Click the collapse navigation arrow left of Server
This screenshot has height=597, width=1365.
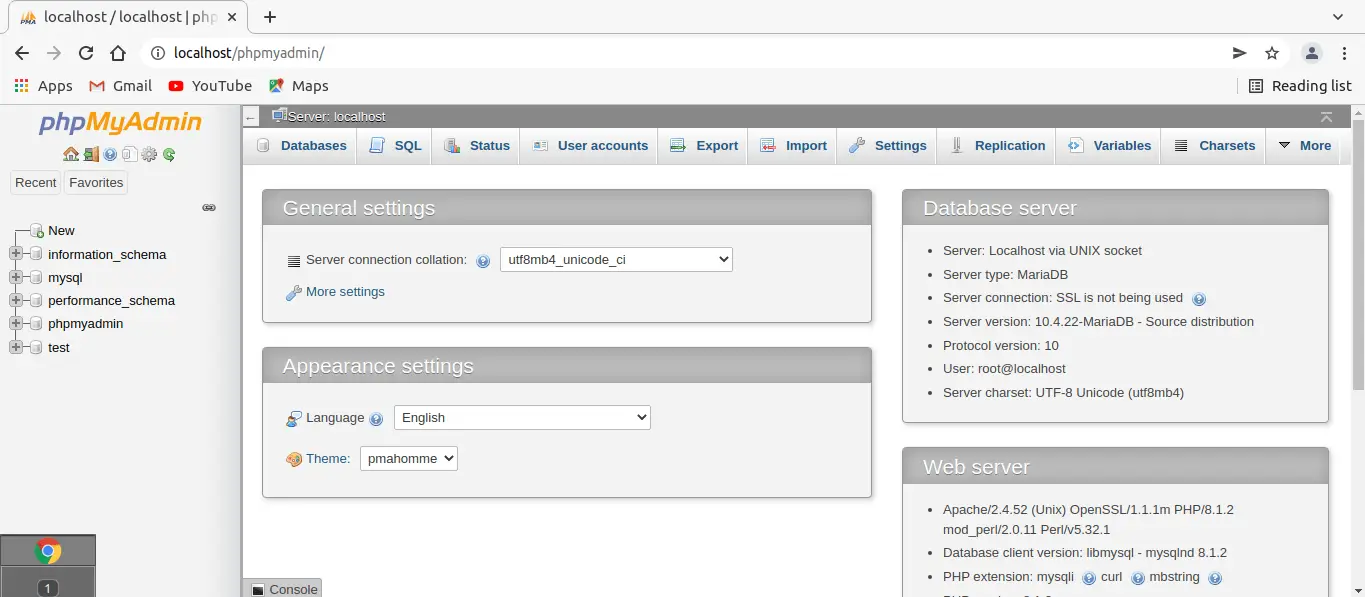pyautogui.click(x=251, y=117)
